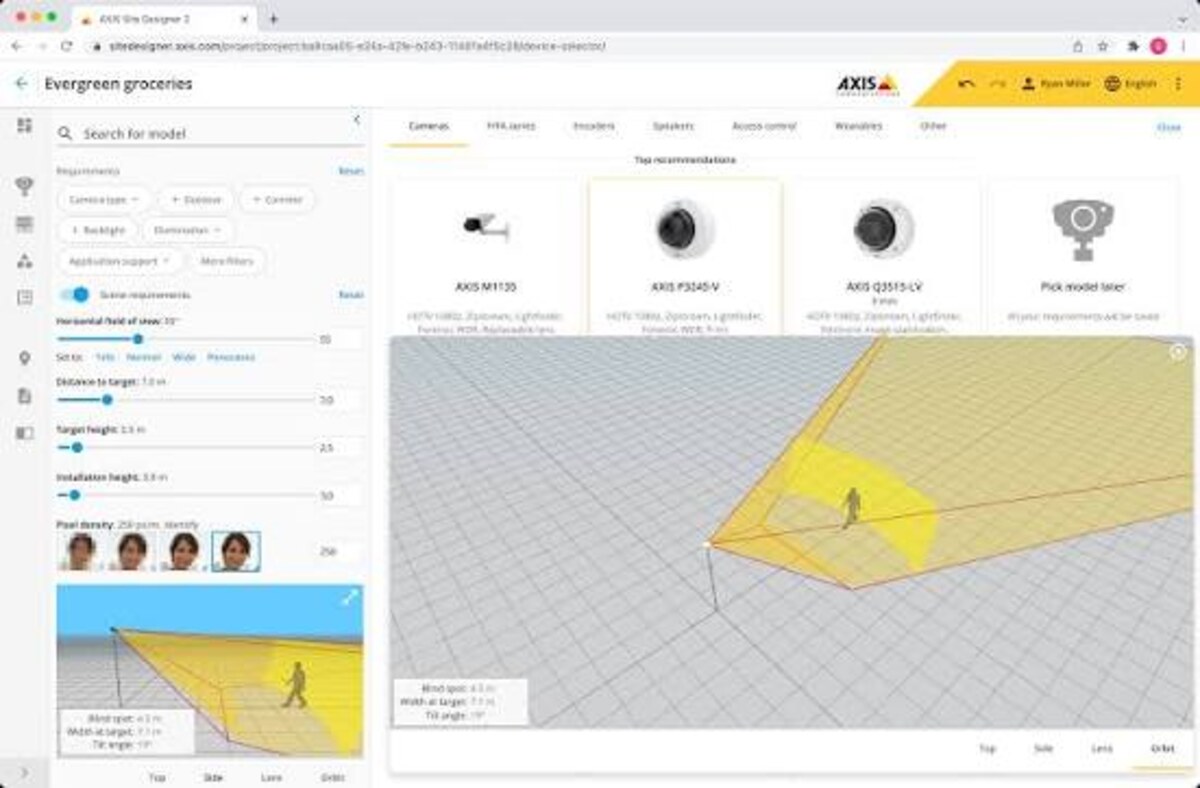
Task: Click the AXIS Q3515-LV dome camera image
Action: pos(883,228)
